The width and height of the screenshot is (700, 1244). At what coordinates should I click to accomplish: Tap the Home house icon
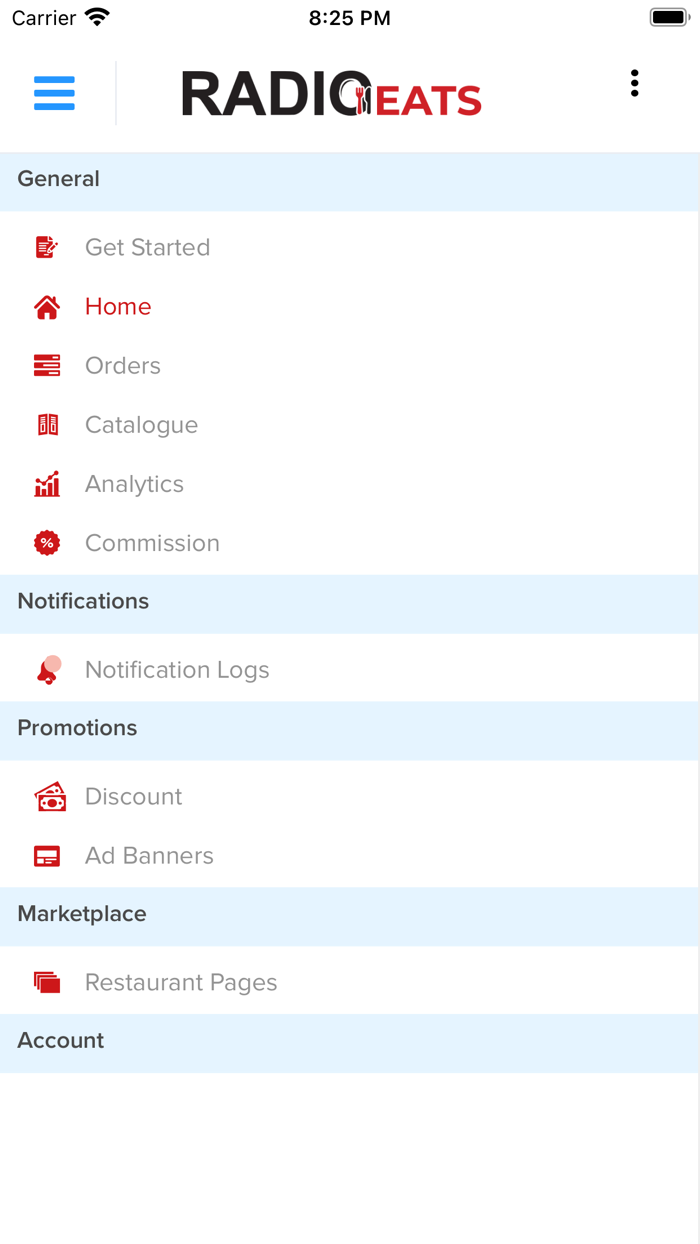47,307
